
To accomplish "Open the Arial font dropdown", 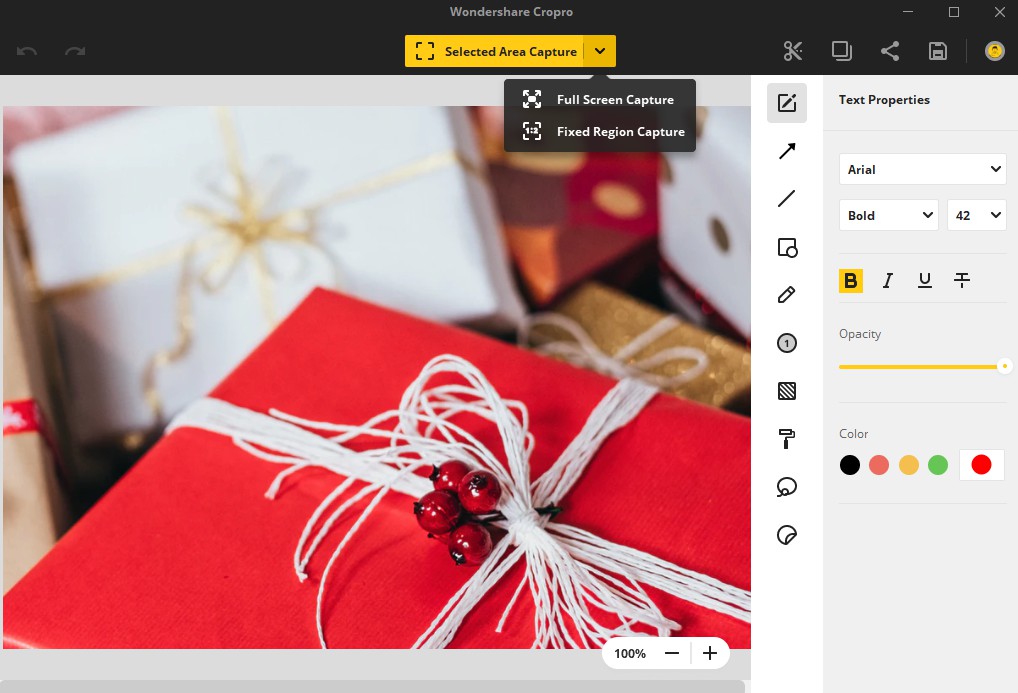I will [x=923, y=169].
